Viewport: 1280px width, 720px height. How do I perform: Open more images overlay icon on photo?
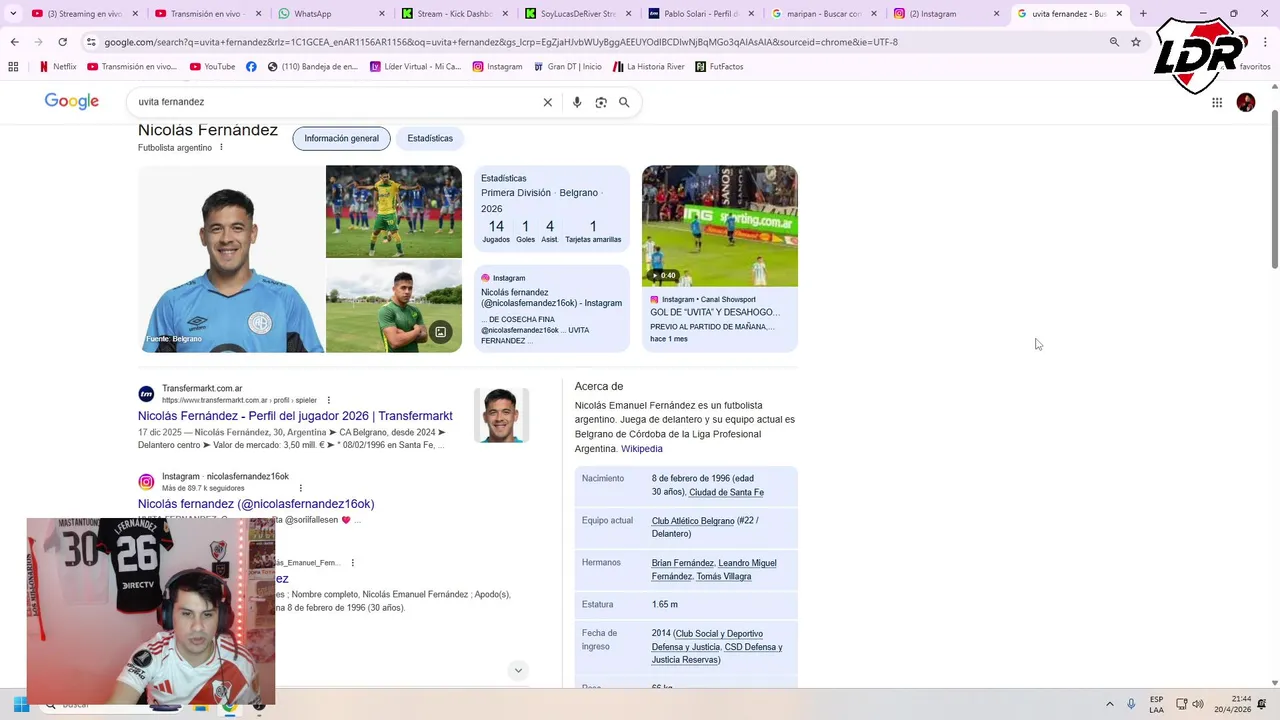[x=440, y=332]
